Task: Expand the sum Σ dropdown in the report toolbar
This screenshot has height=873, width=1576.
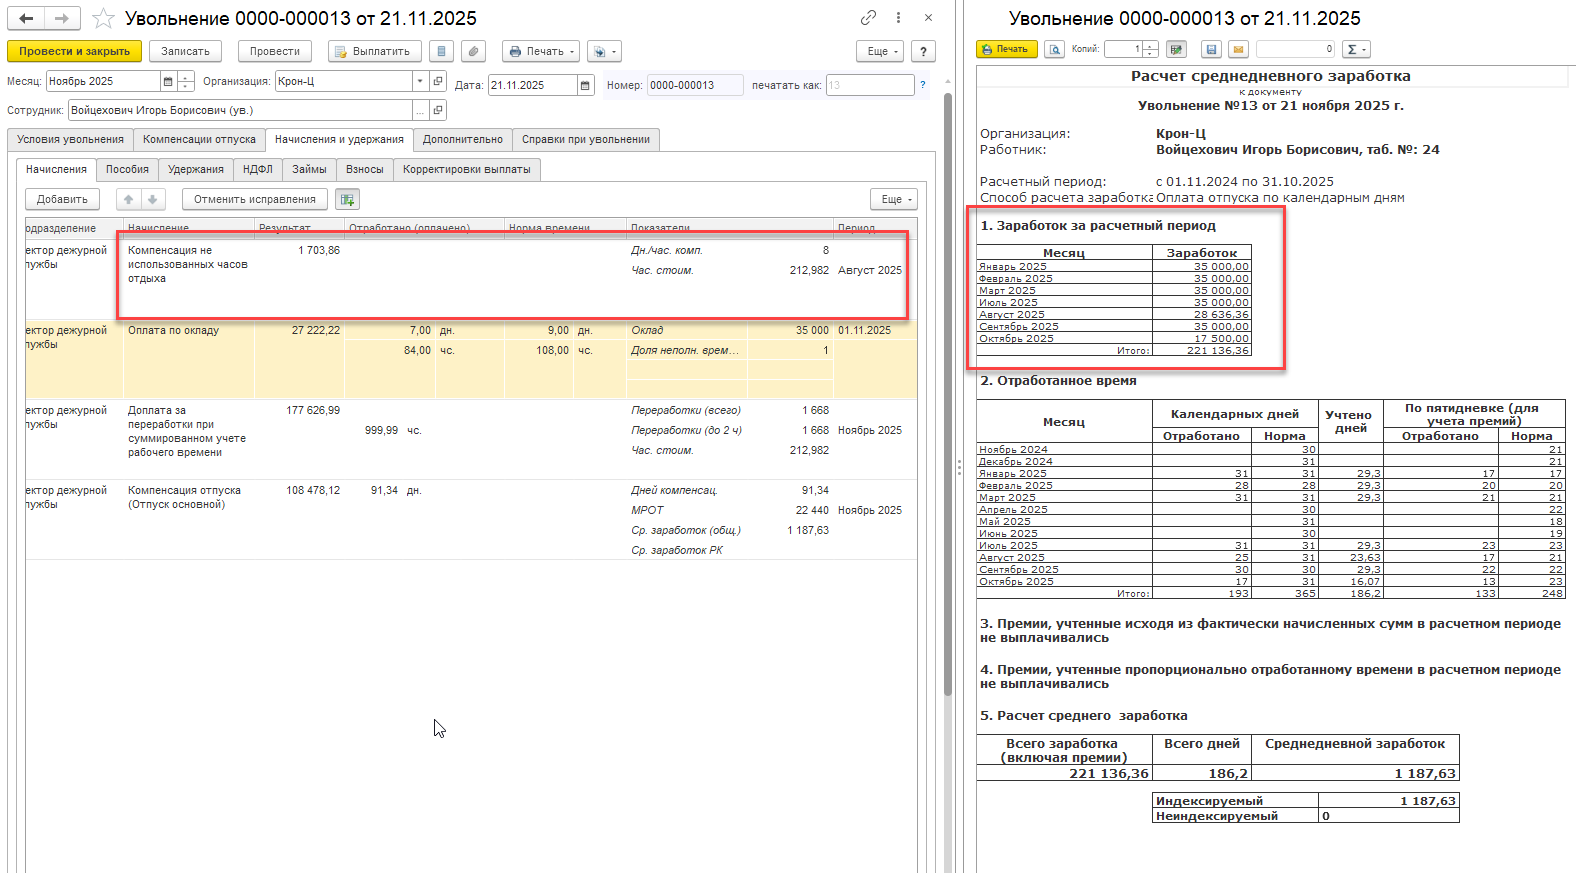Action: 1356,49
